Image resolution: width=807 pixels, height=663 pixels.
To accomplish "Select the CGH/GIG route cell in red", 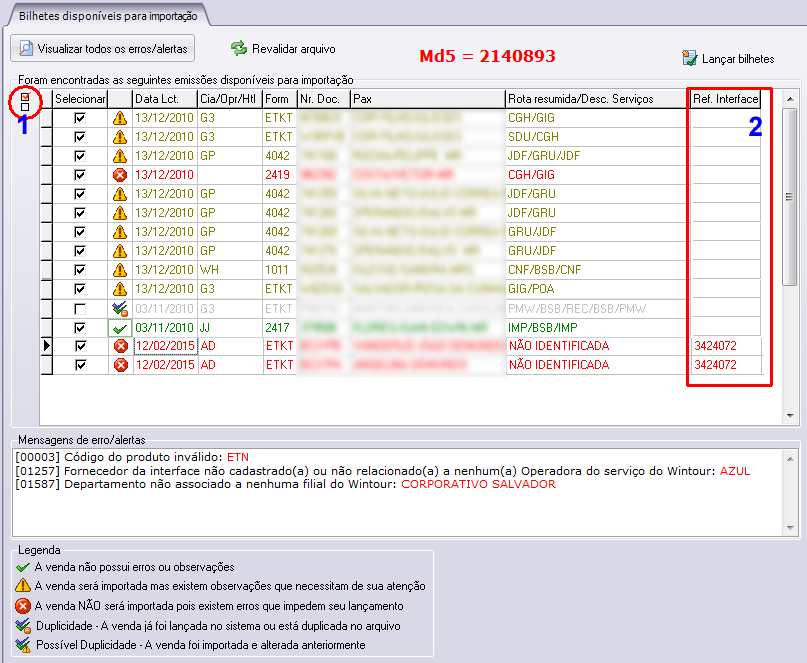I will click(598, 175).
